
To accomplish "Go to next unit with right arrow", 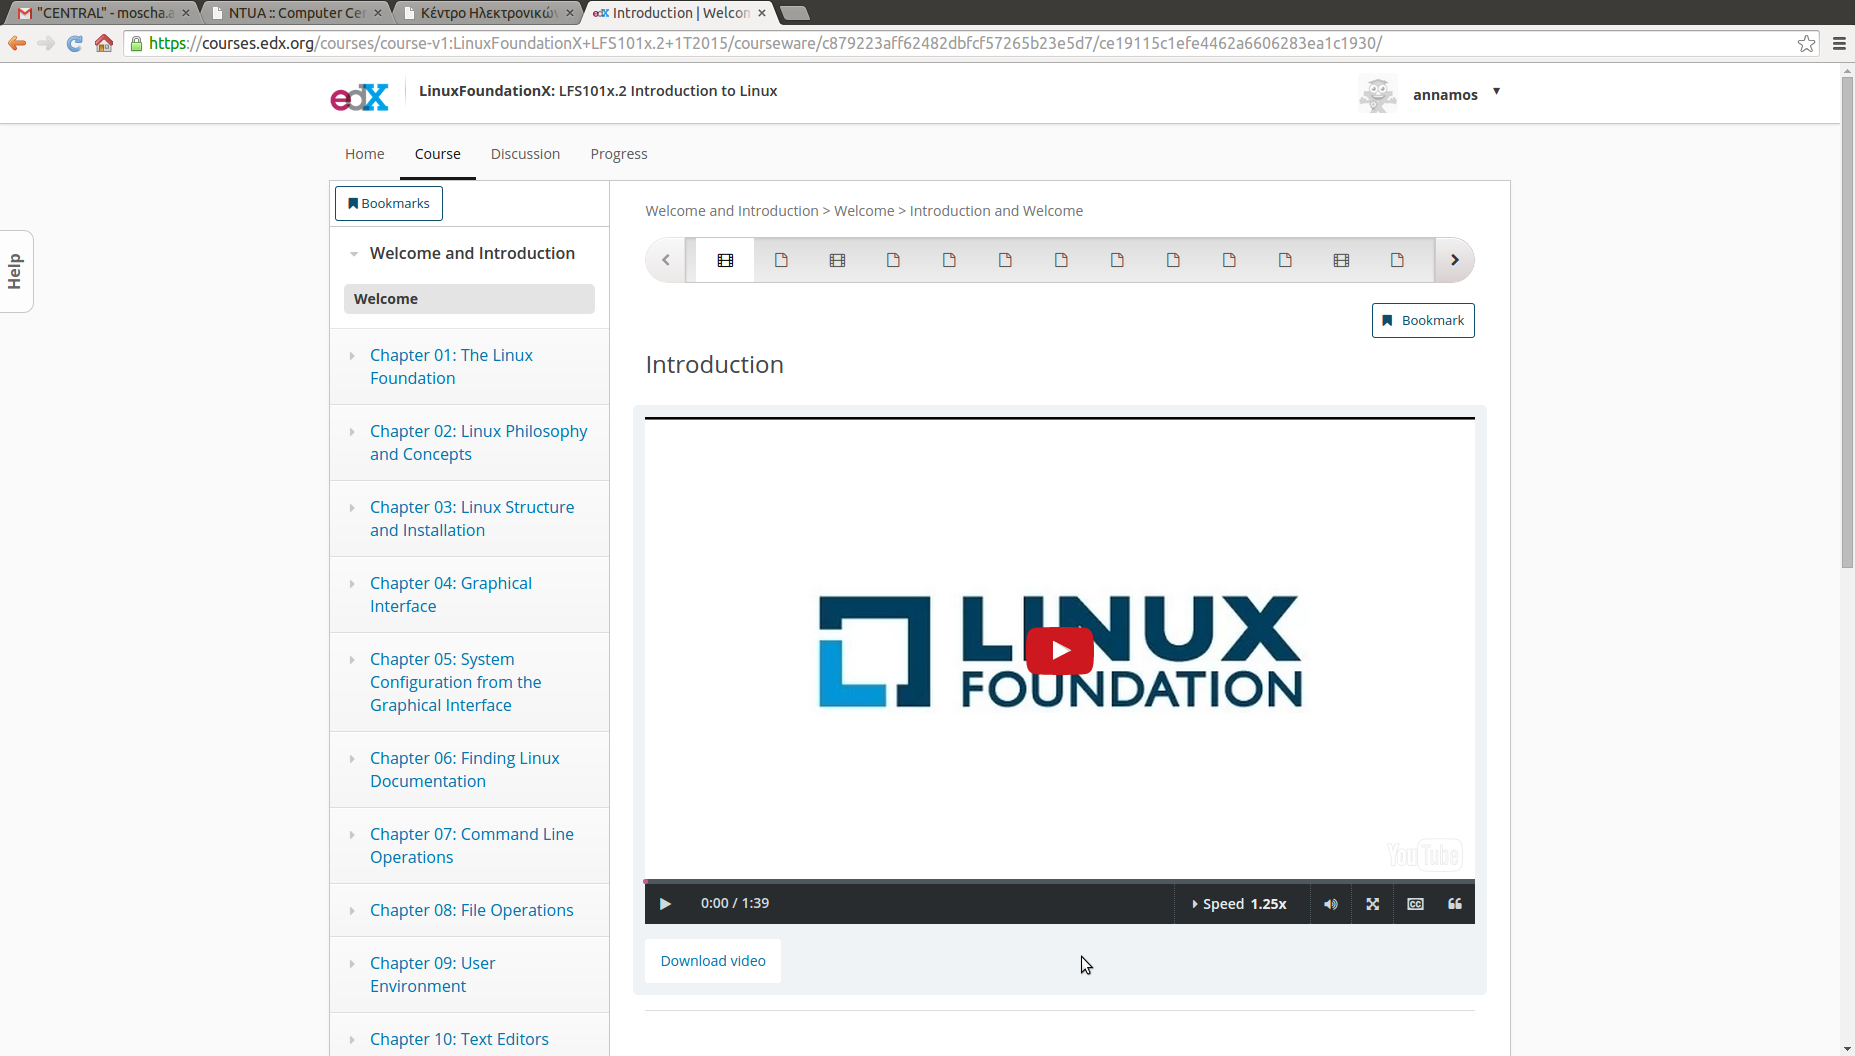I will tap(1454, 260).
